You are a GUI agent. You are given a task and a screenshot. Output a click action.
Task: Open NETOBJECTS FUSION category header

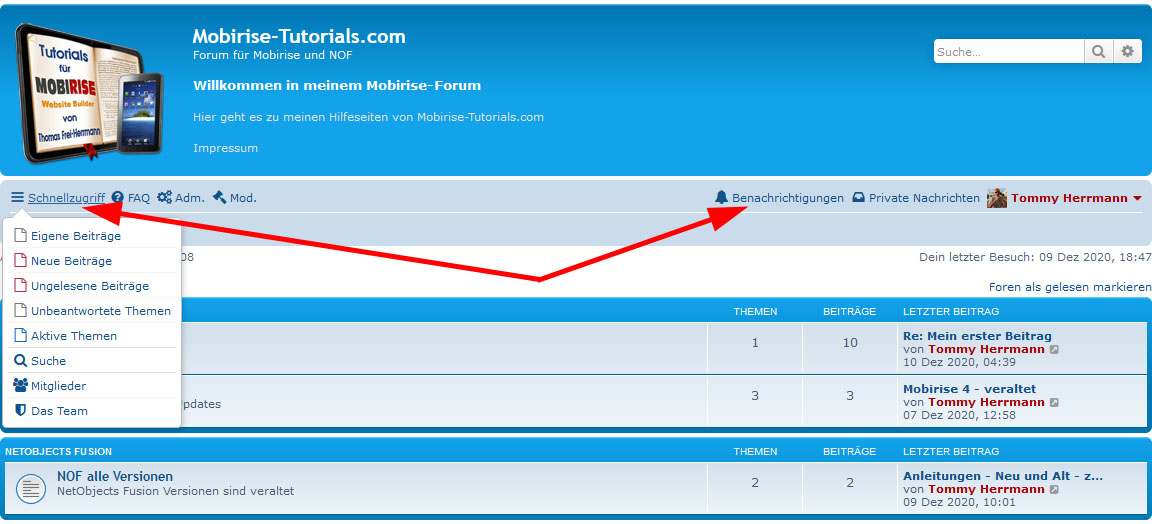point(59,451)
